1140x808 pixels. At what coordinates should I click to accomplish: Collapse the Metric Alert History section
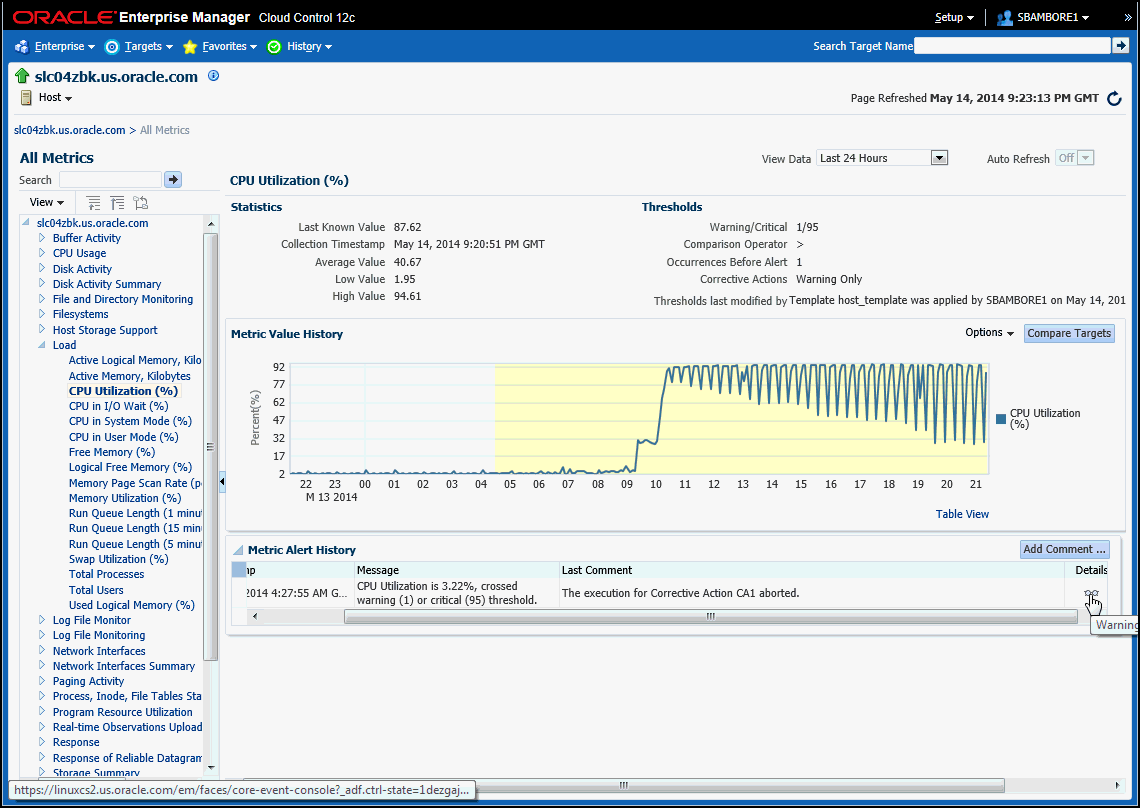[x=238, y=550]
